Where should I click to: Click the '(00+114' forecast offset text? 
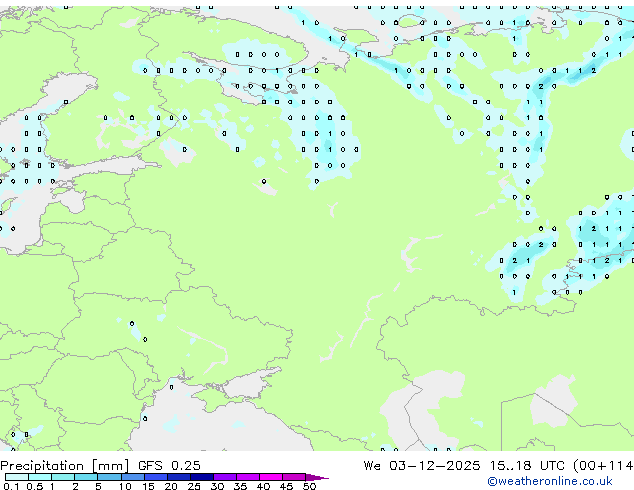coord(603,466)
